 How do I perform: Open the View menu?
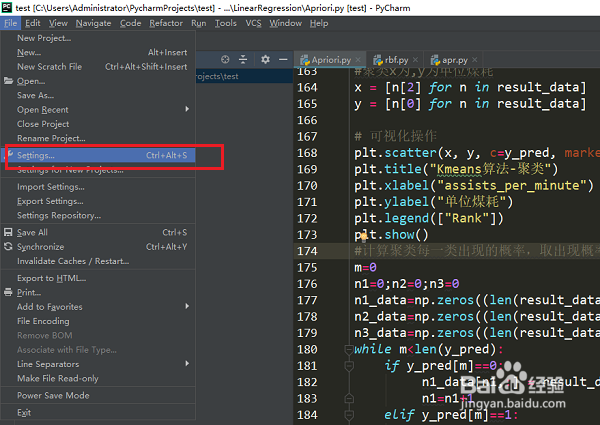tap(58, 23)
